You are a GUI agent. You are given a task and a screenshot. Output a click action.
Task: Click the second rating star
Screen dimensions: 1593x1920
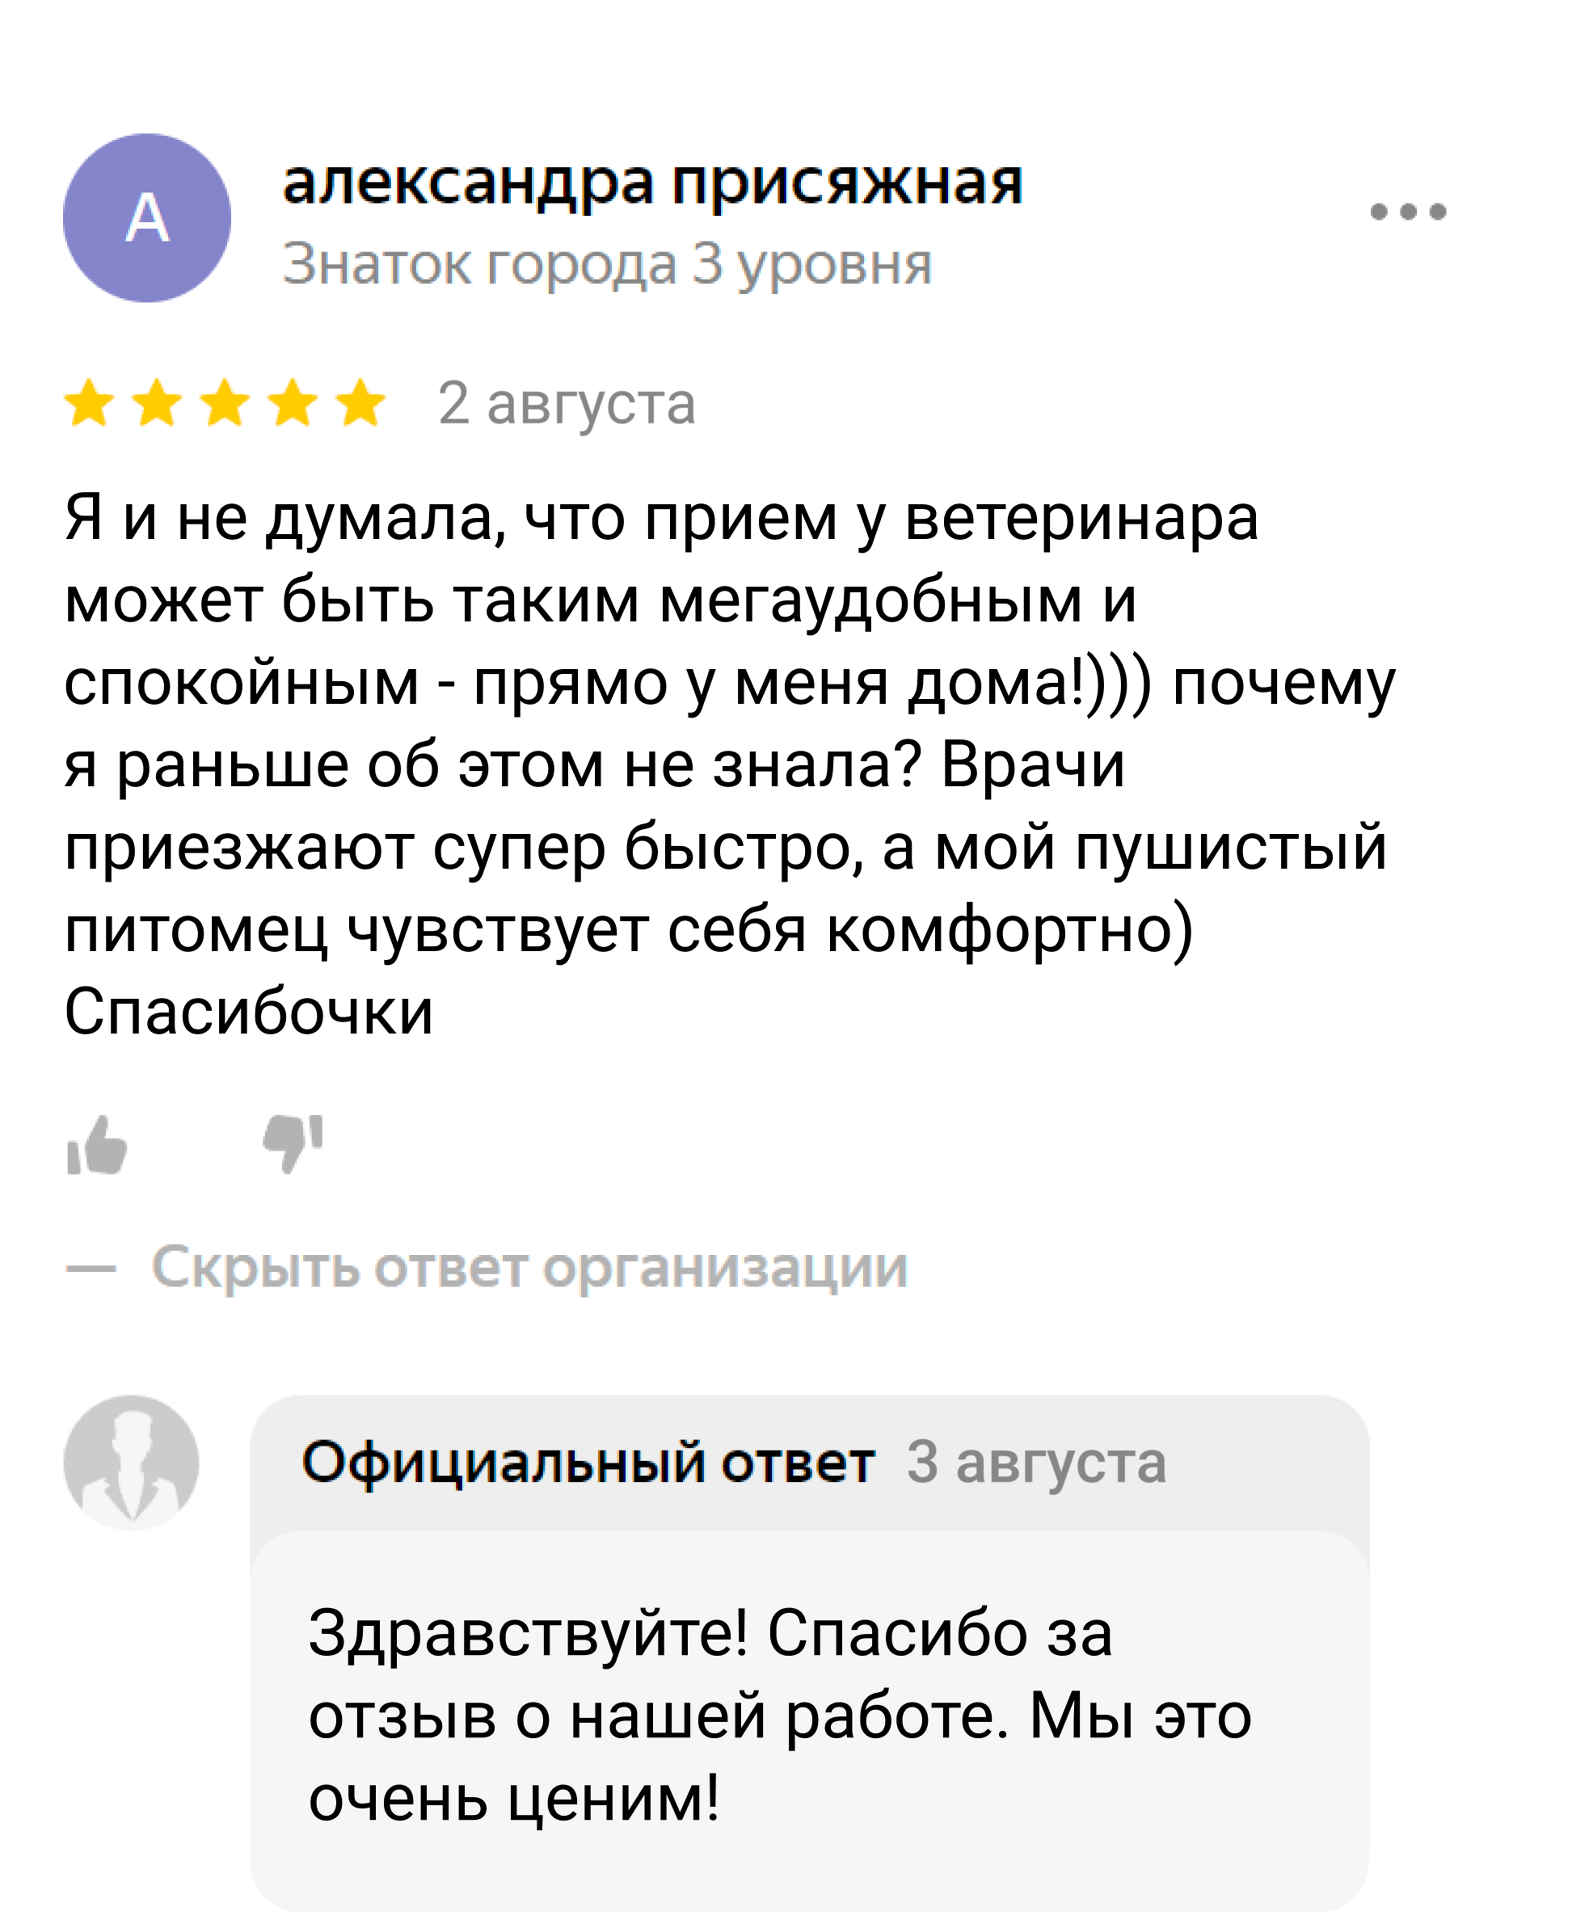(157, 403)
